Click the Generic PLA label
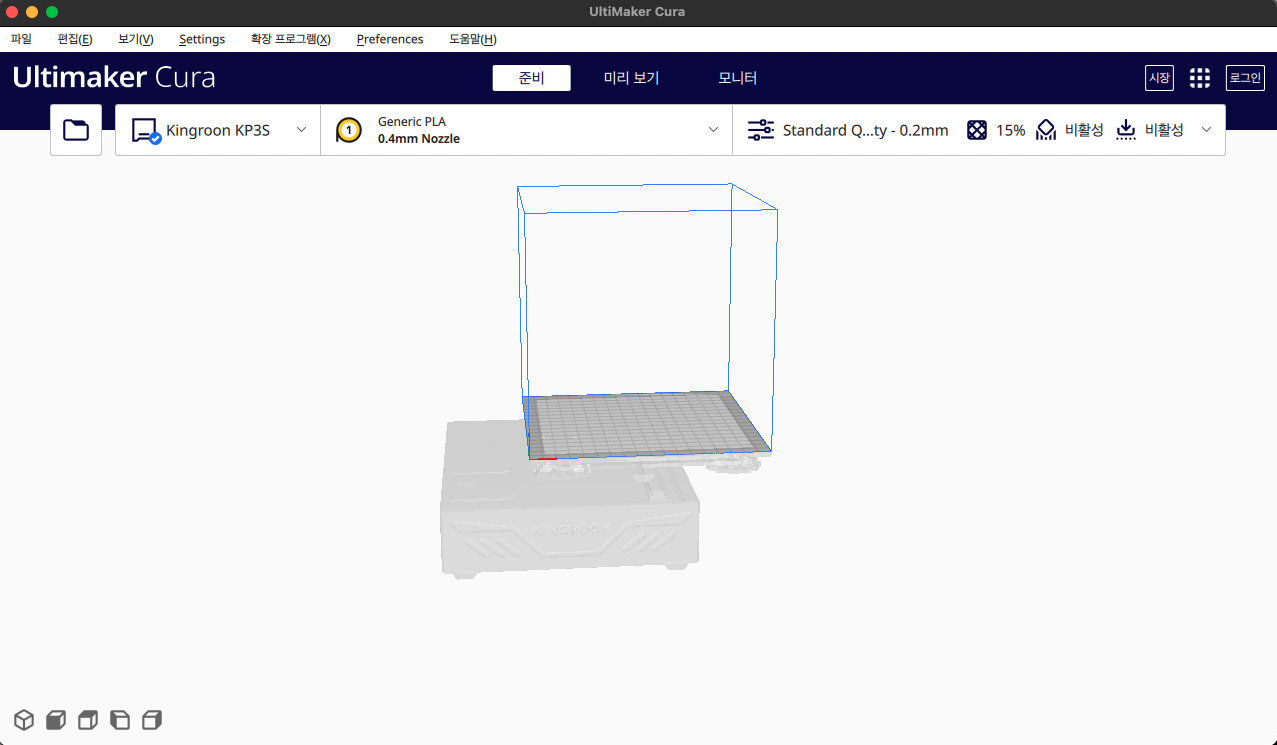This screenshot has width=1277, height=745. (x=411, y=122)
